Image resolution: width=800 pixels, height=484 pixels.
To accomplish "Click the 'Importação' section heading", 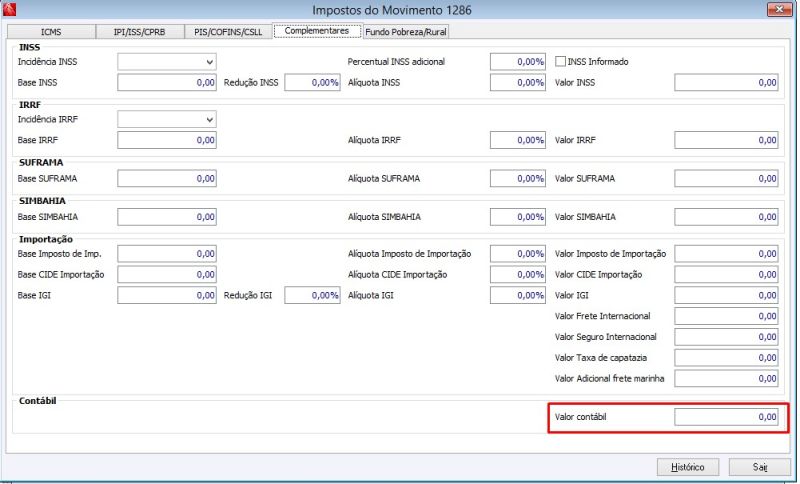I will 46,239.
